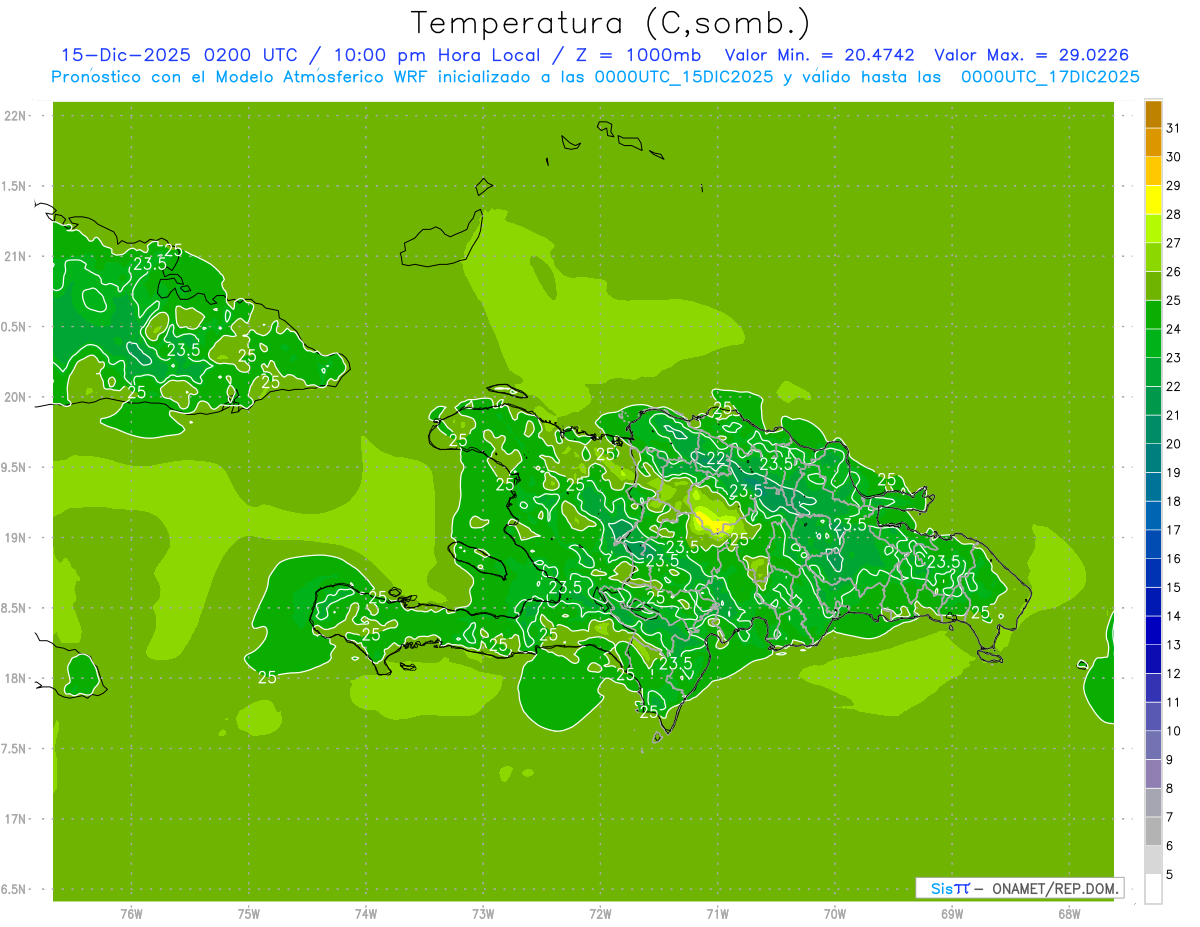The width and height of the screenshot is (1200, 927).
Task: Click the 72W longitude axis label
Action: pos(600,914)
